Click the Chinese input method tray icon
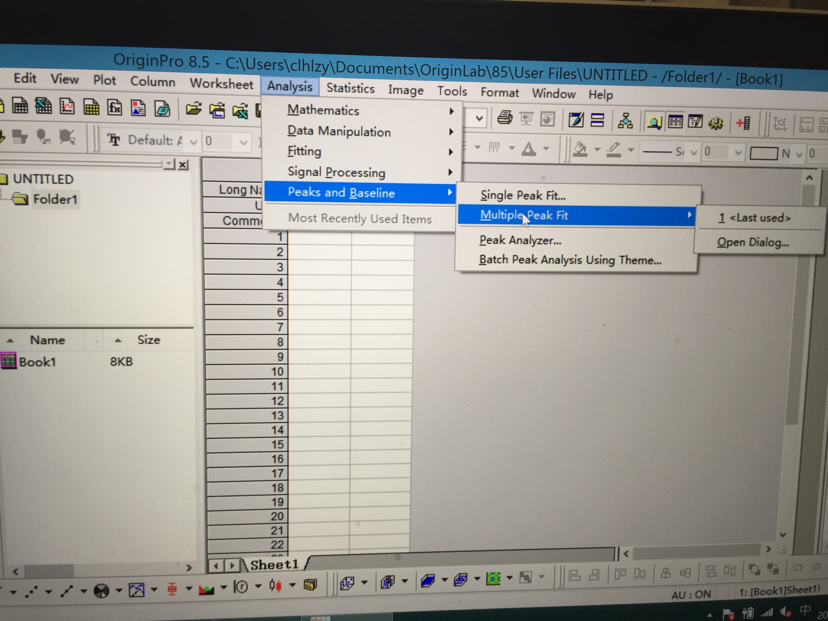Screen dimensions: 828x621 coord(805,611)
